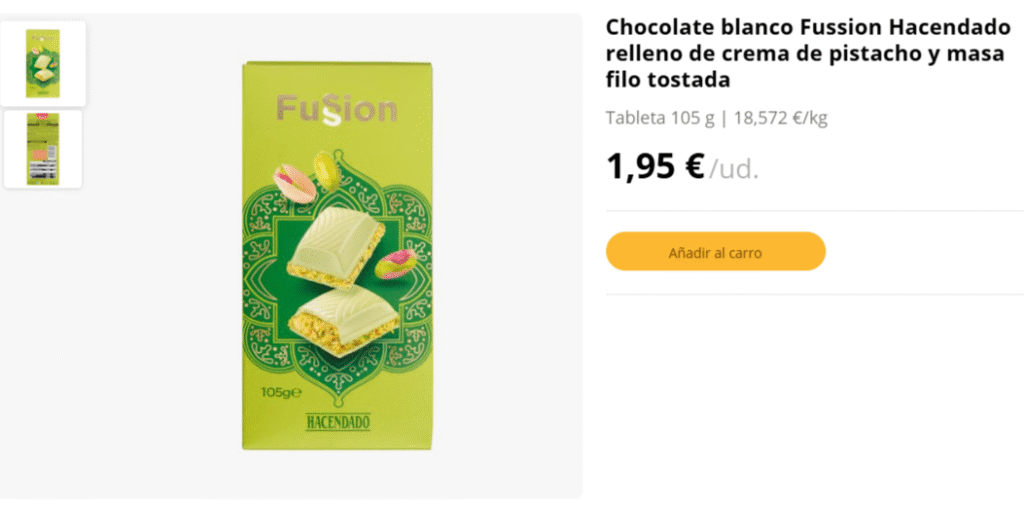Image resolution: width=1024 pixels, height=528 pixels.
Task: Click the '/ud.' unit label
Action: 734,169
